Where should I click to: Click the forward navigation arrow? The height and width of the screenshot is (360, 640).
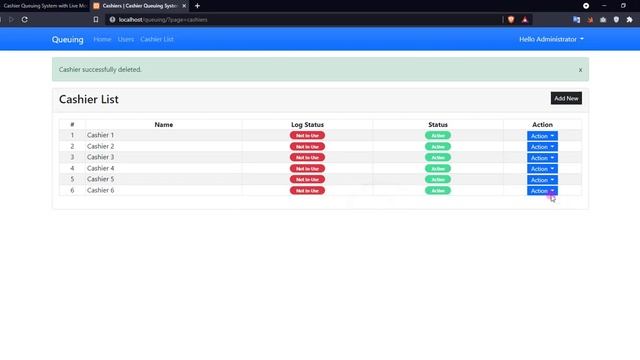tap(11, 19)
